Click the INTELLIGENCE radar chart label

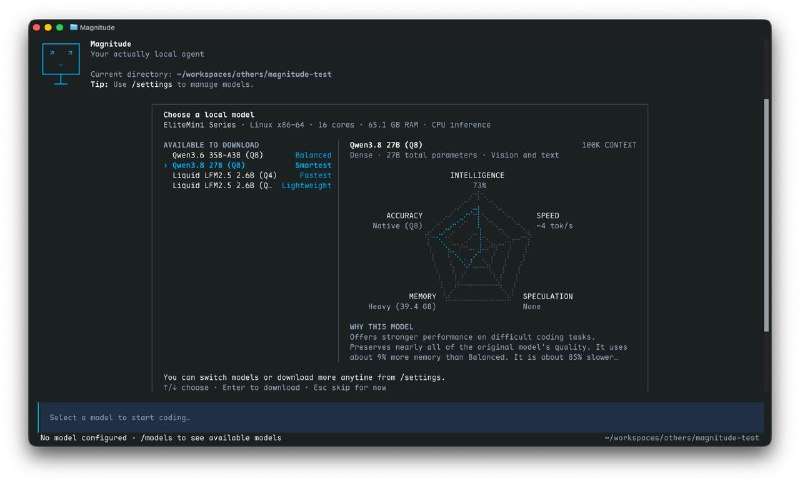pyautogui.click(x=477, y=175)
